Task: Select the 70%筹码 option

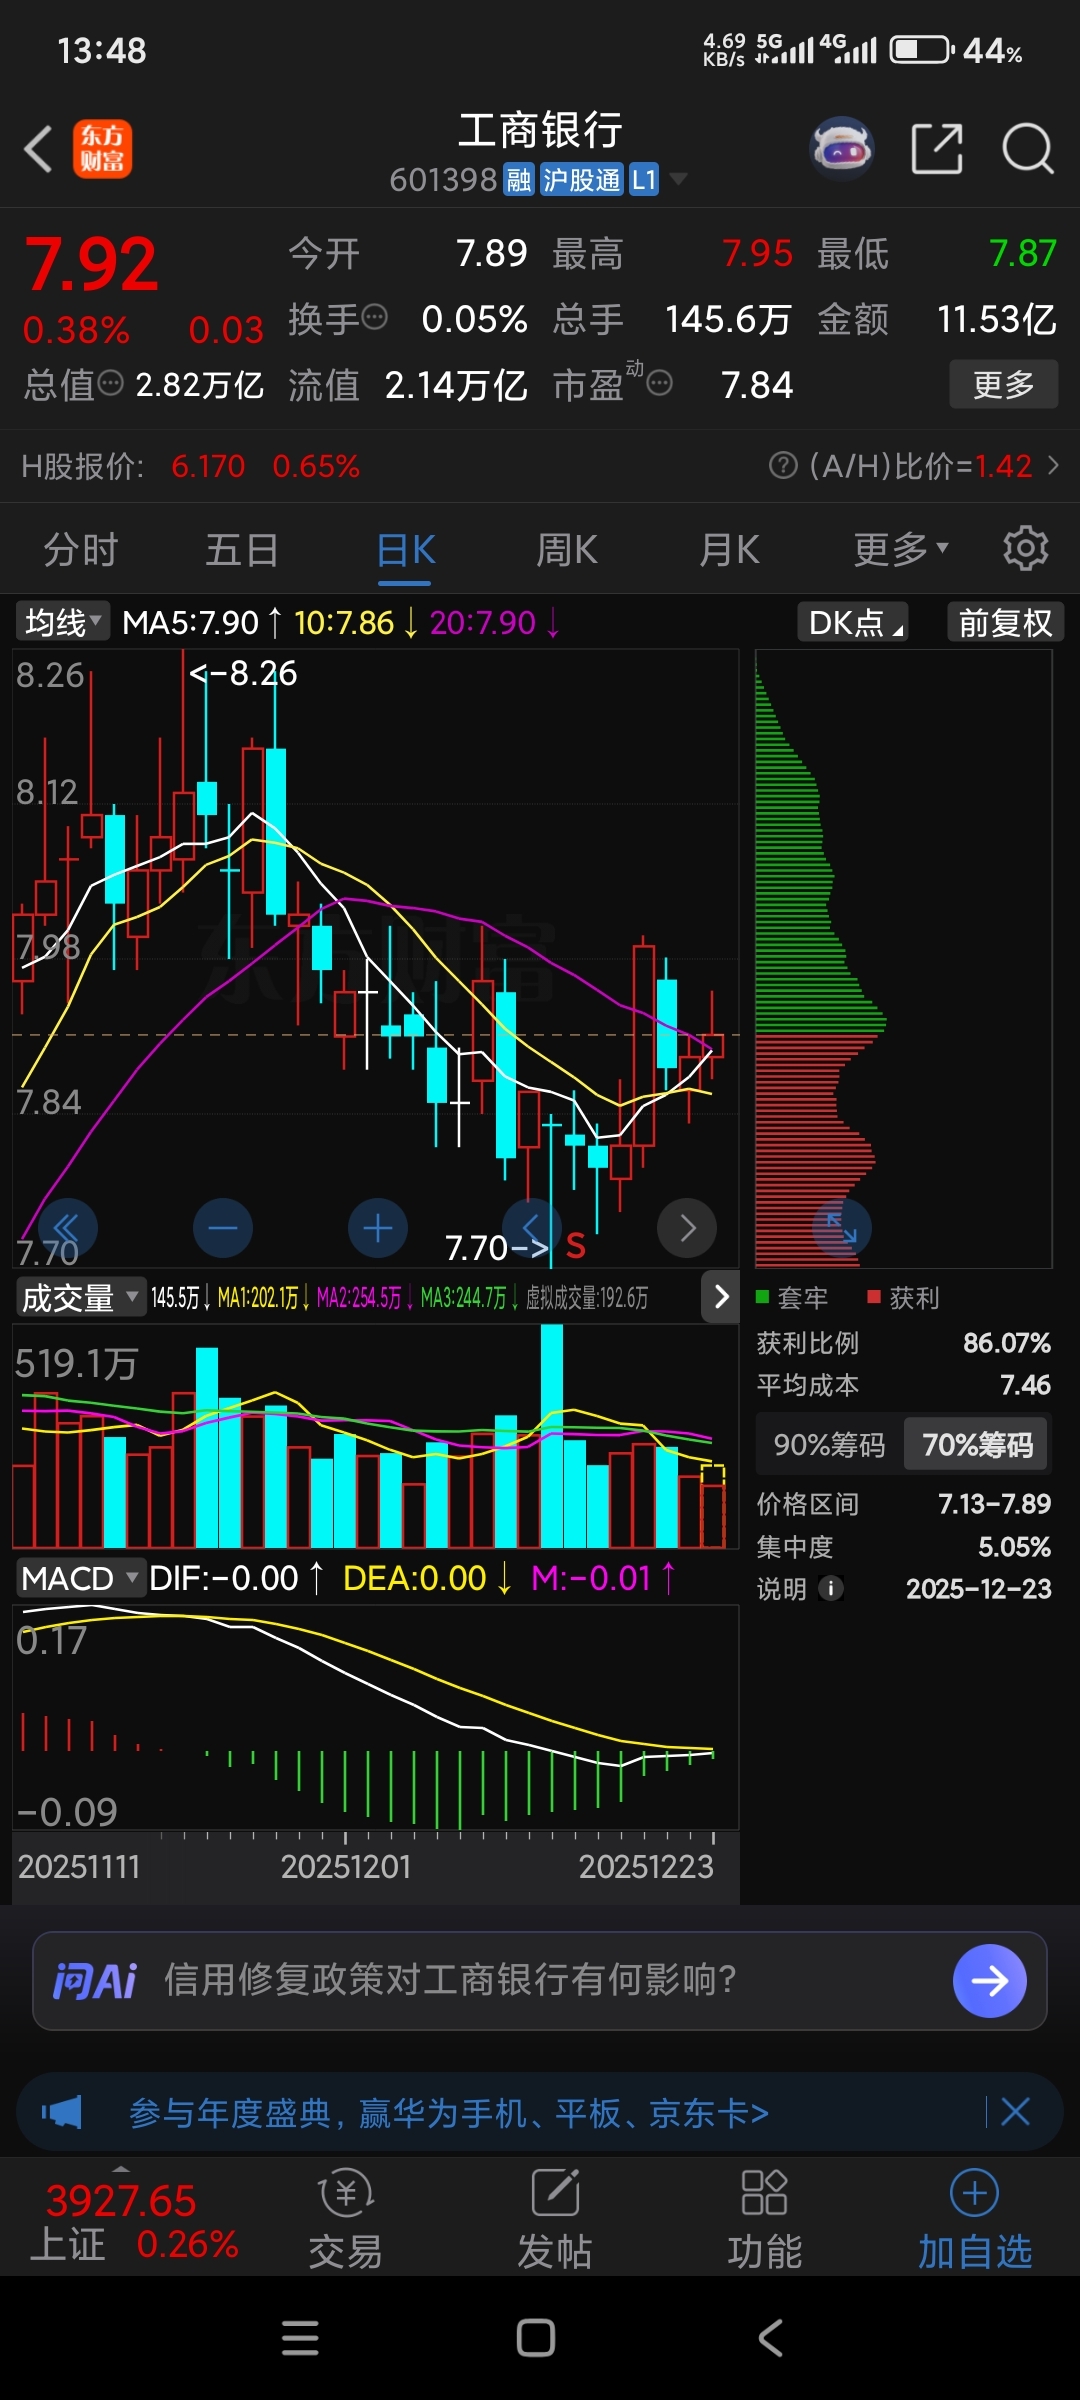Action: click(977, 1445)
